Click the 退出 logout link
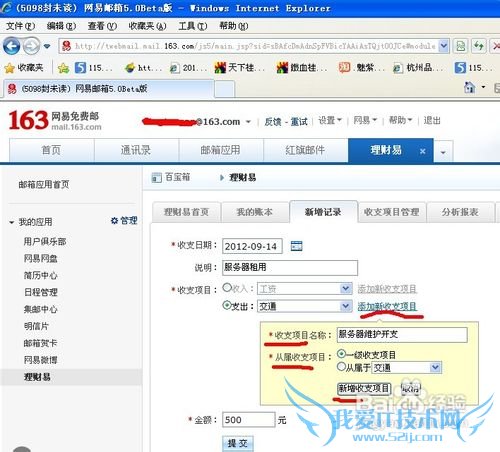Screen dimensions: 500x452 (432, 120)
